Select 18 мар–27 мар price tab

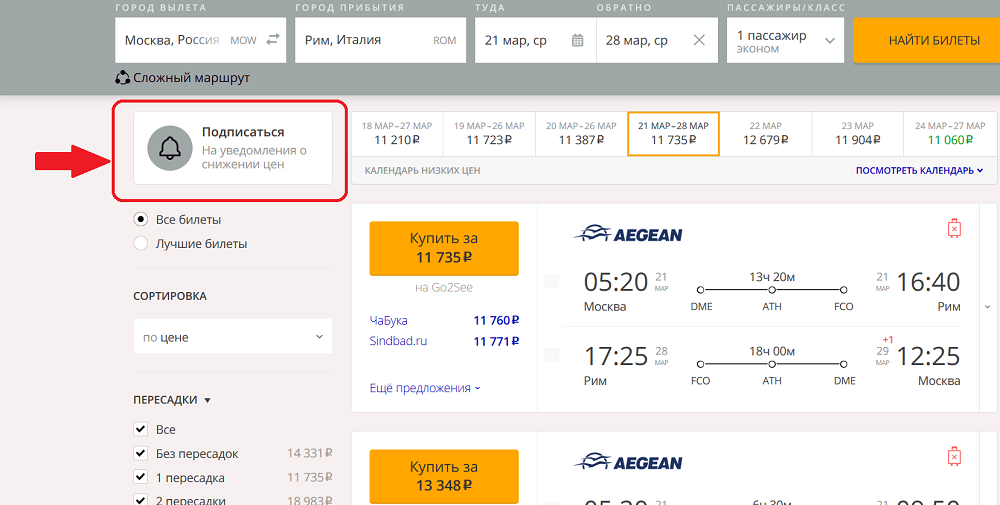click(397, 133)
